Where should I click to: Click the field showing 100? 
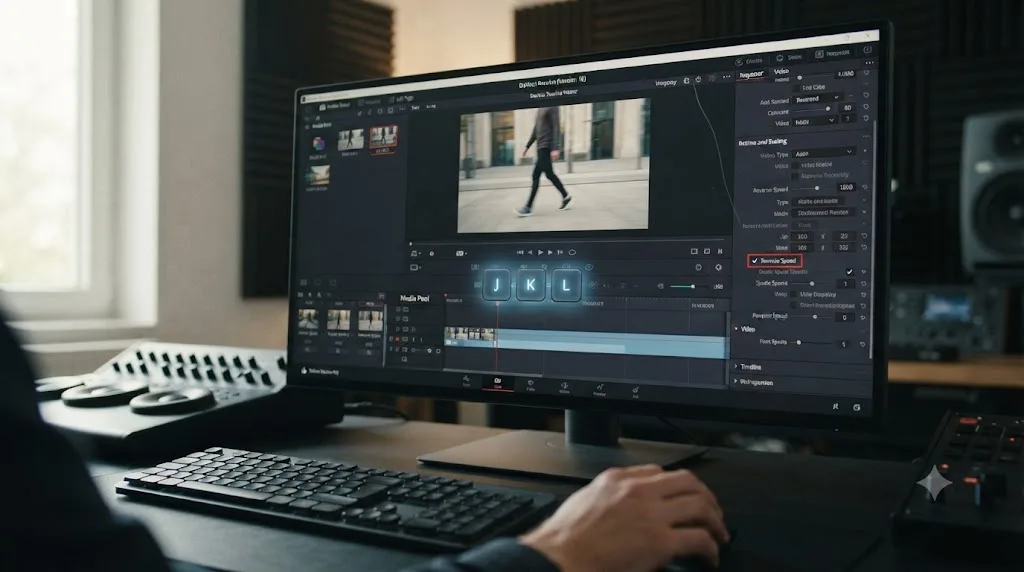[802, 236]
